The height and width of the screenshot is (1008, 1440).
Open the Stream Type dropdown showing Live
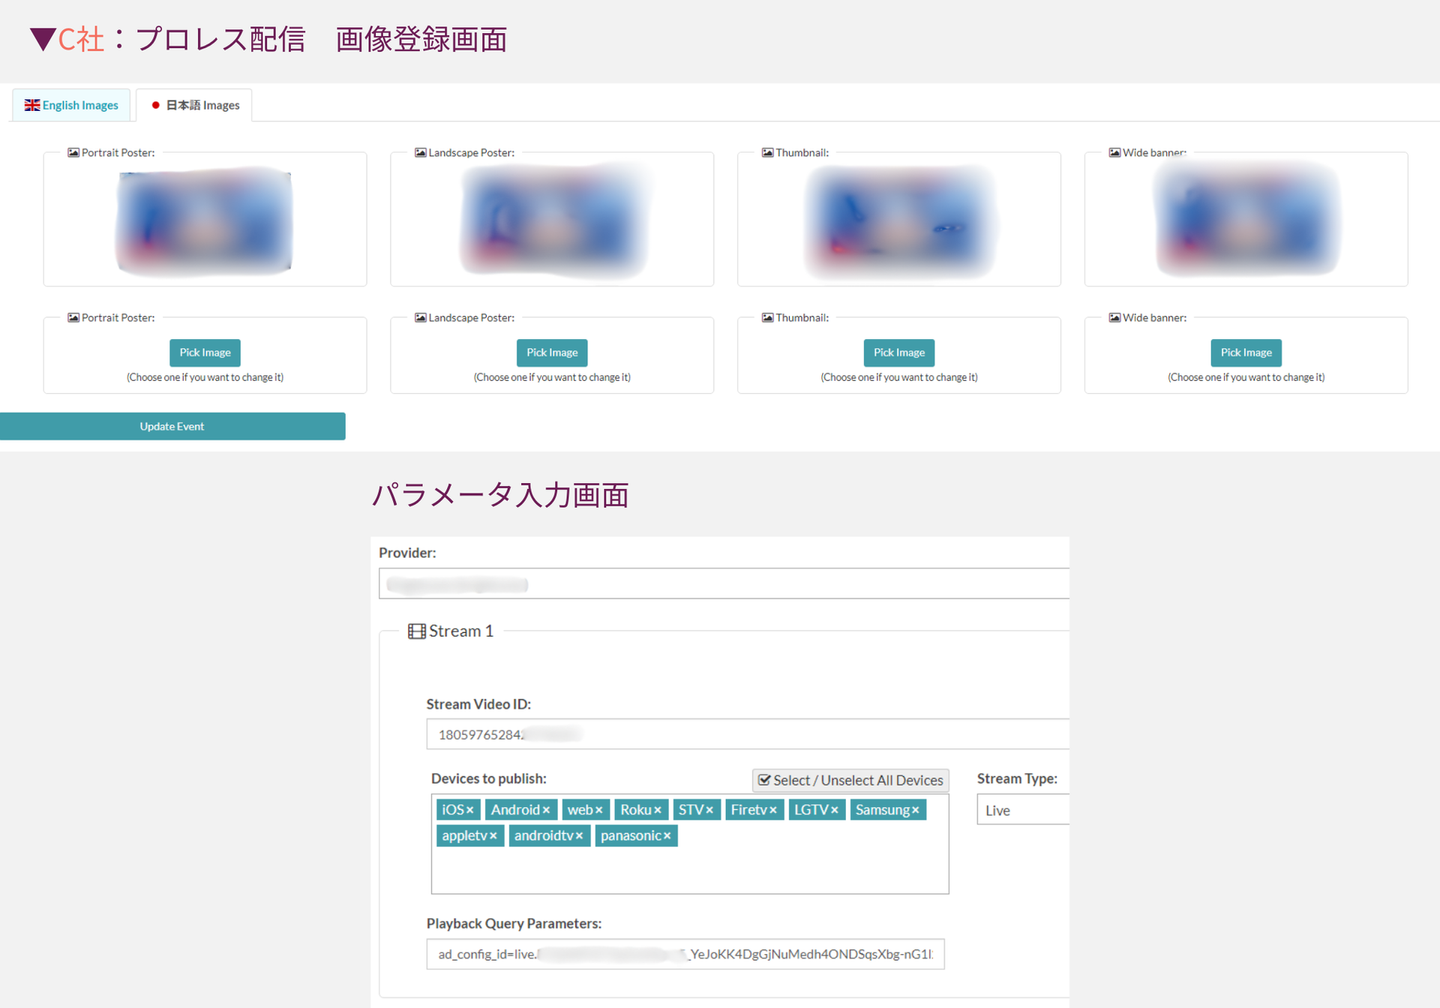coord(1023,810)
